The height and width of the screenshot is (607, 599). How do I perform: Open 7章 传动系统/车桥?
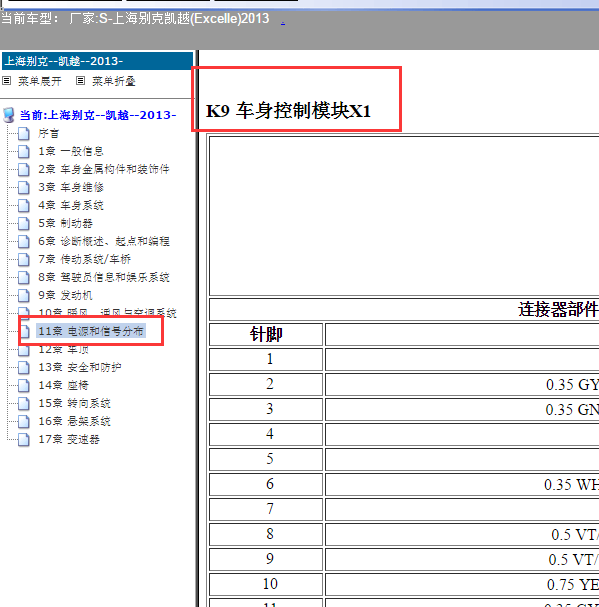click(x=84, y=259)
